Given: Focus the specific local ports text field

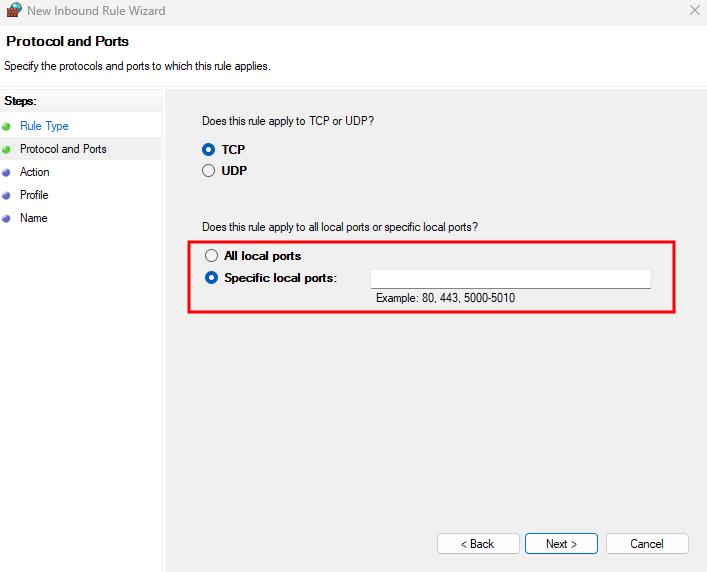Looking at the screenshot, I should (x=510, y=279).
